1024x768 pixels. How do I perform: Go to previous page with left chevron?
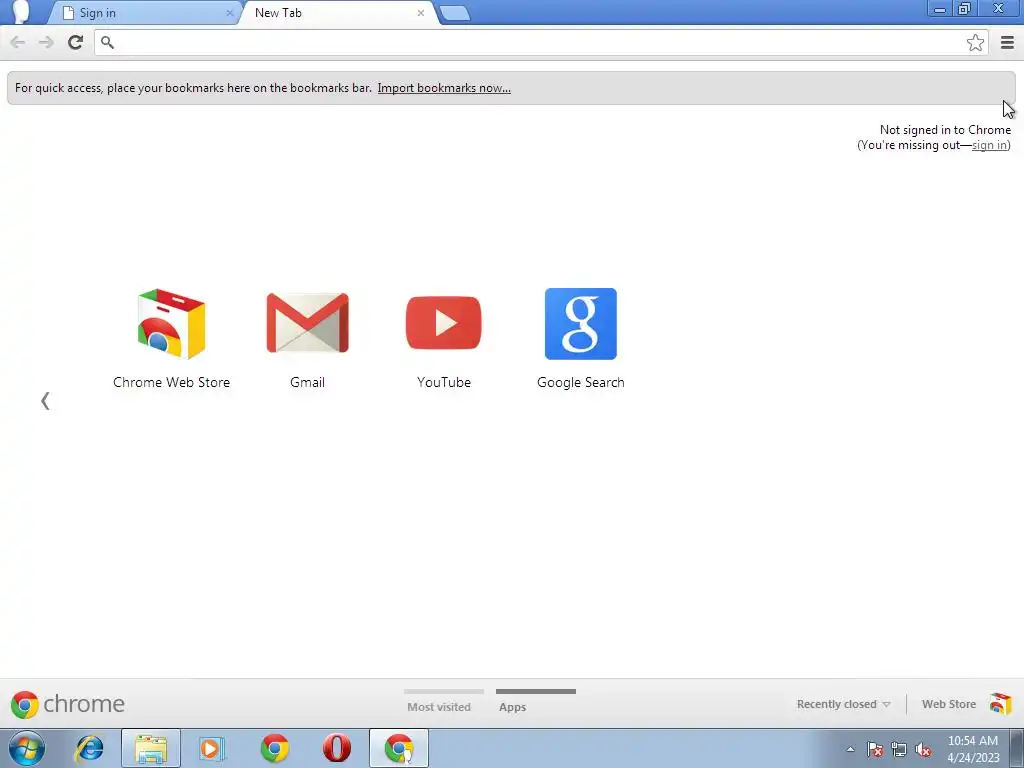click(x=45, y=401)
